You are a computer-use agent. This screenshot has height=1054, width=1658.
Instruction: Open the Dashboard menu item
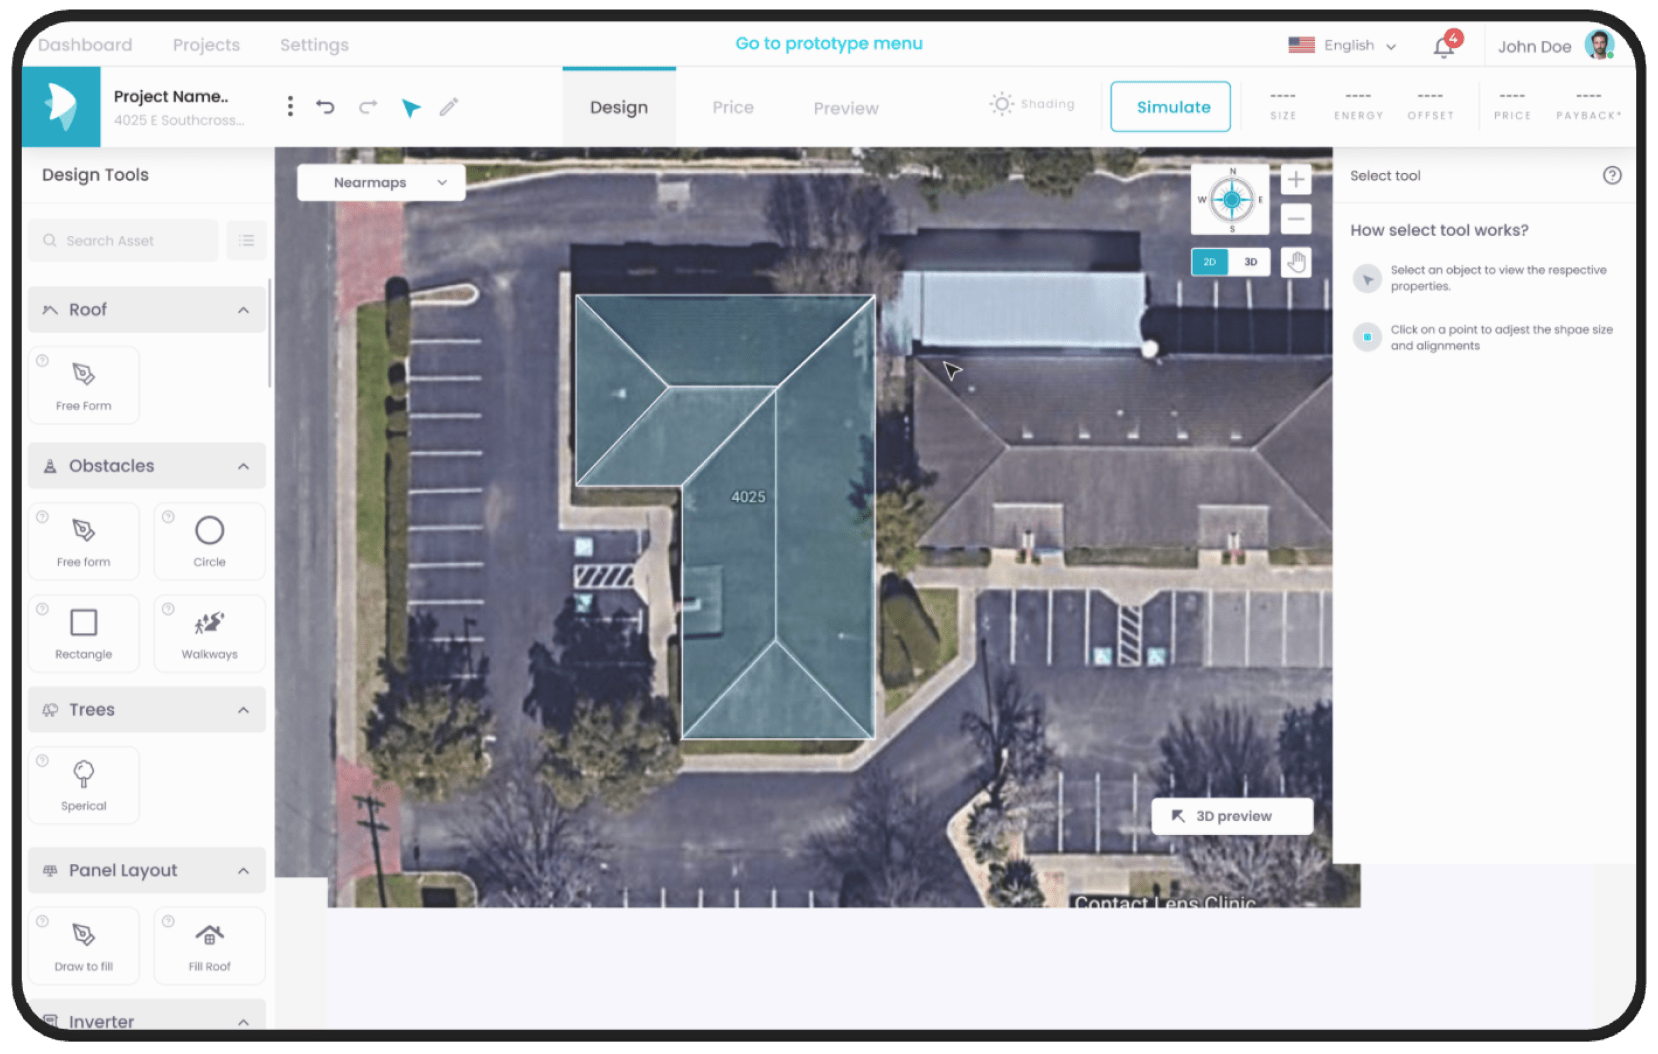pos(85,45)
